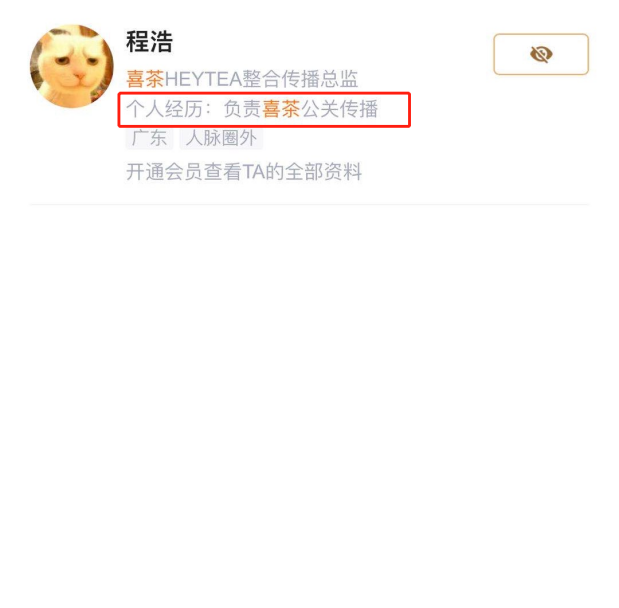
Task: Click the 负责 text in the experience line
Action: click(x=242, y=109)
